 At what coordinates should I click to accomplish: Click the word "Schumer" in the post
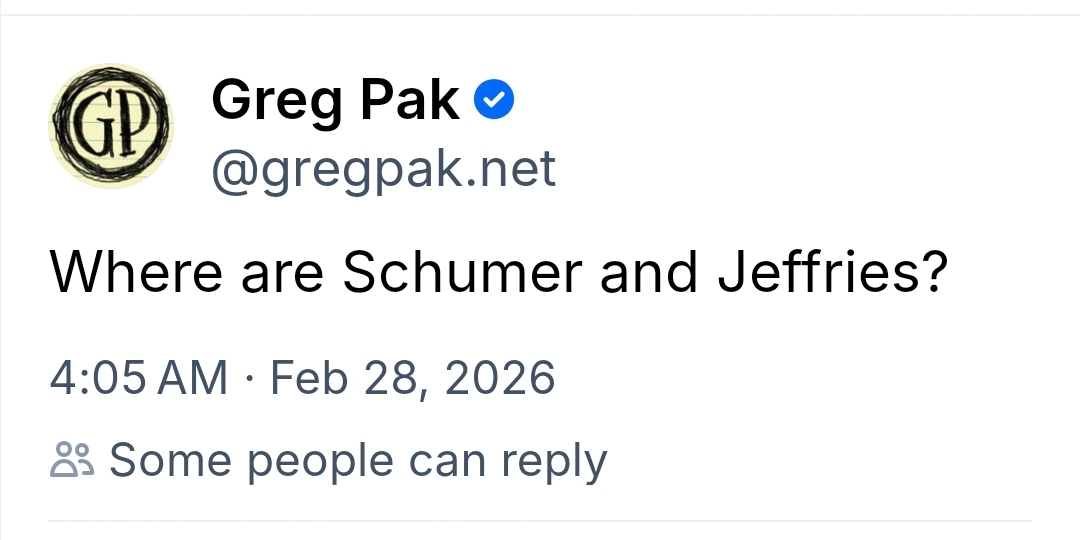point(461,273)
